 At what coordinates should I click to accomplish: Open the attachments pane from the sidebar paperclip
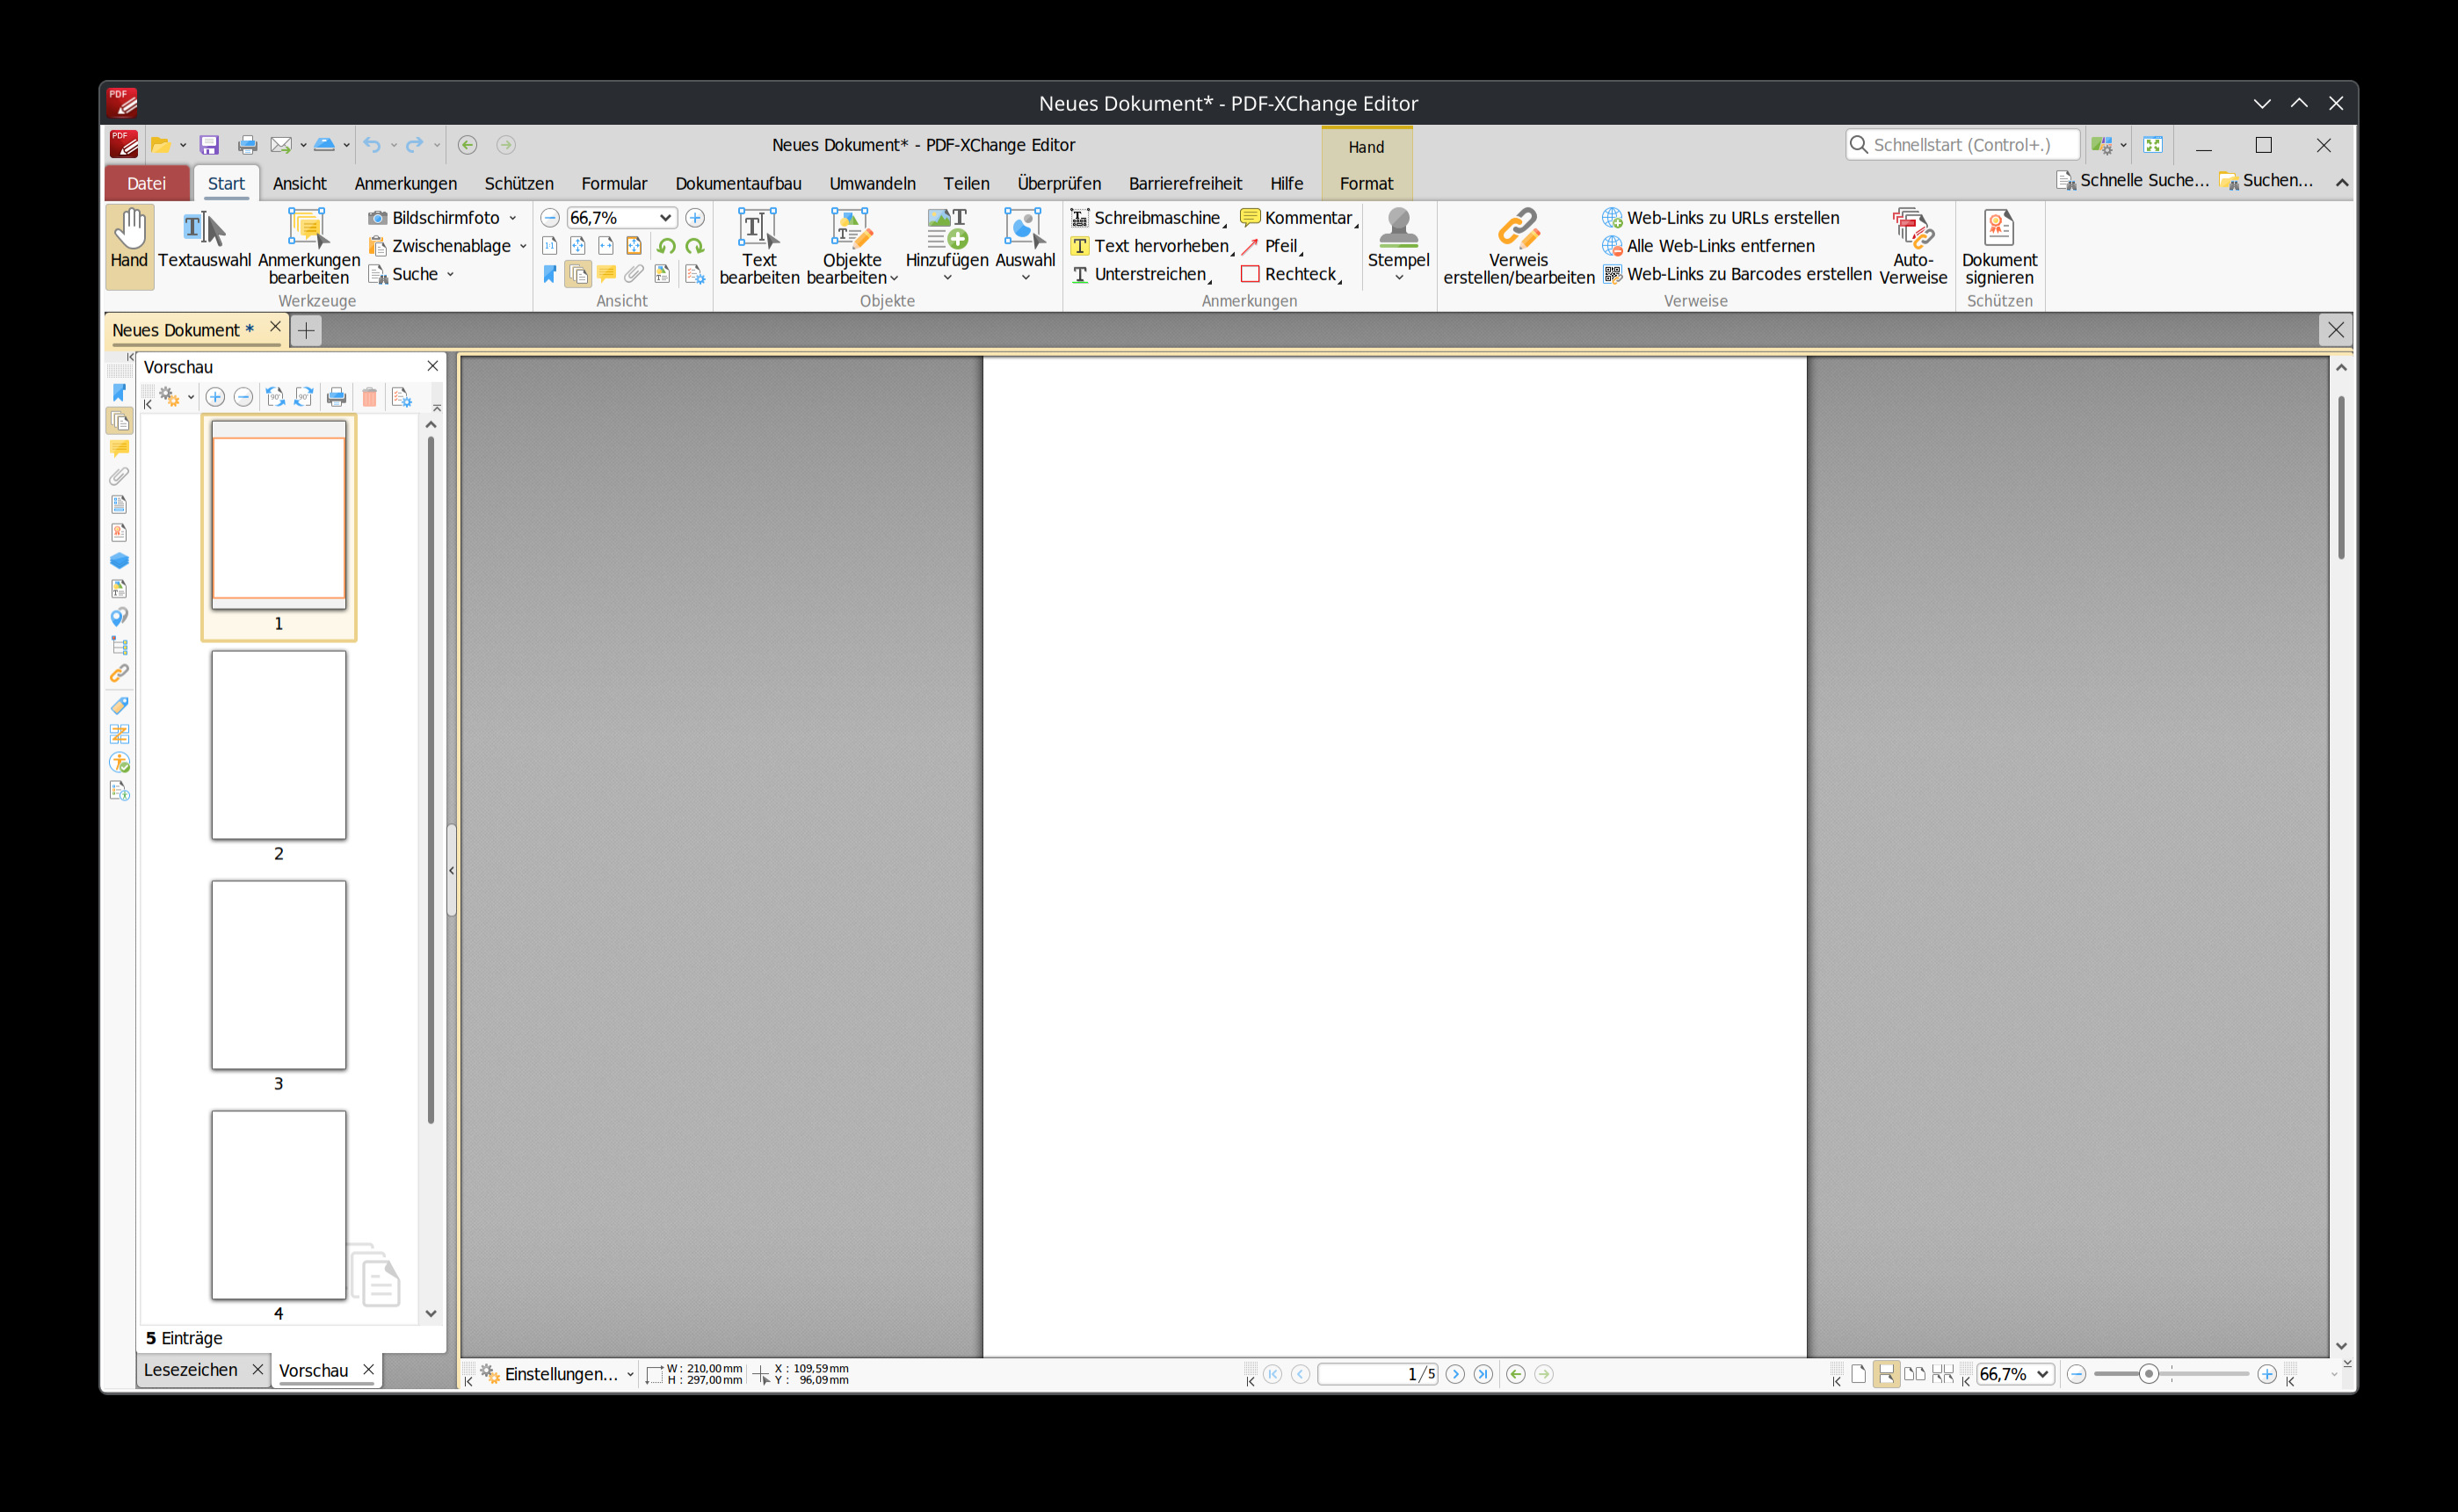pyautogui.click(x=119, y=476)
